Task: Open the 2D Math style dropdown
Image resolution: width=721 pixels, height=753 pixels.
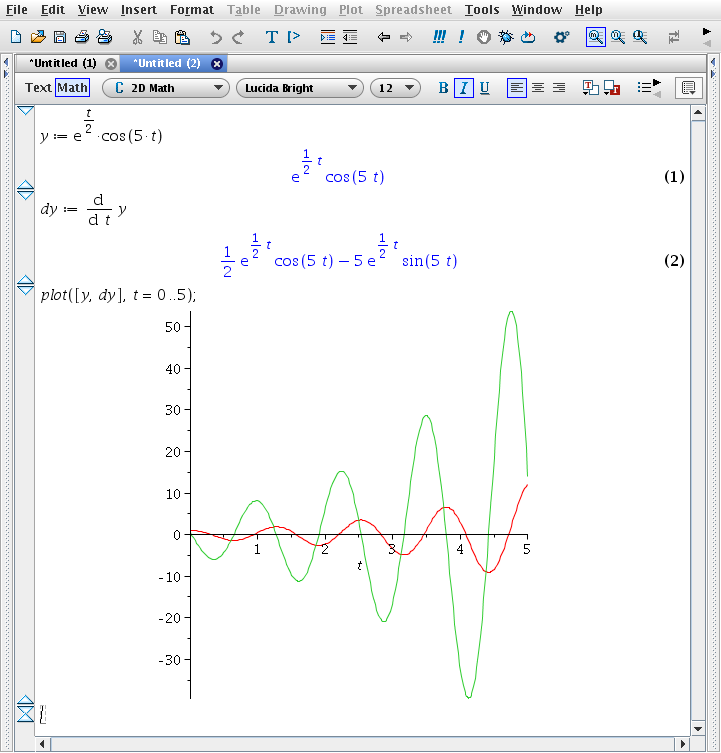Action: coord(166,88)
